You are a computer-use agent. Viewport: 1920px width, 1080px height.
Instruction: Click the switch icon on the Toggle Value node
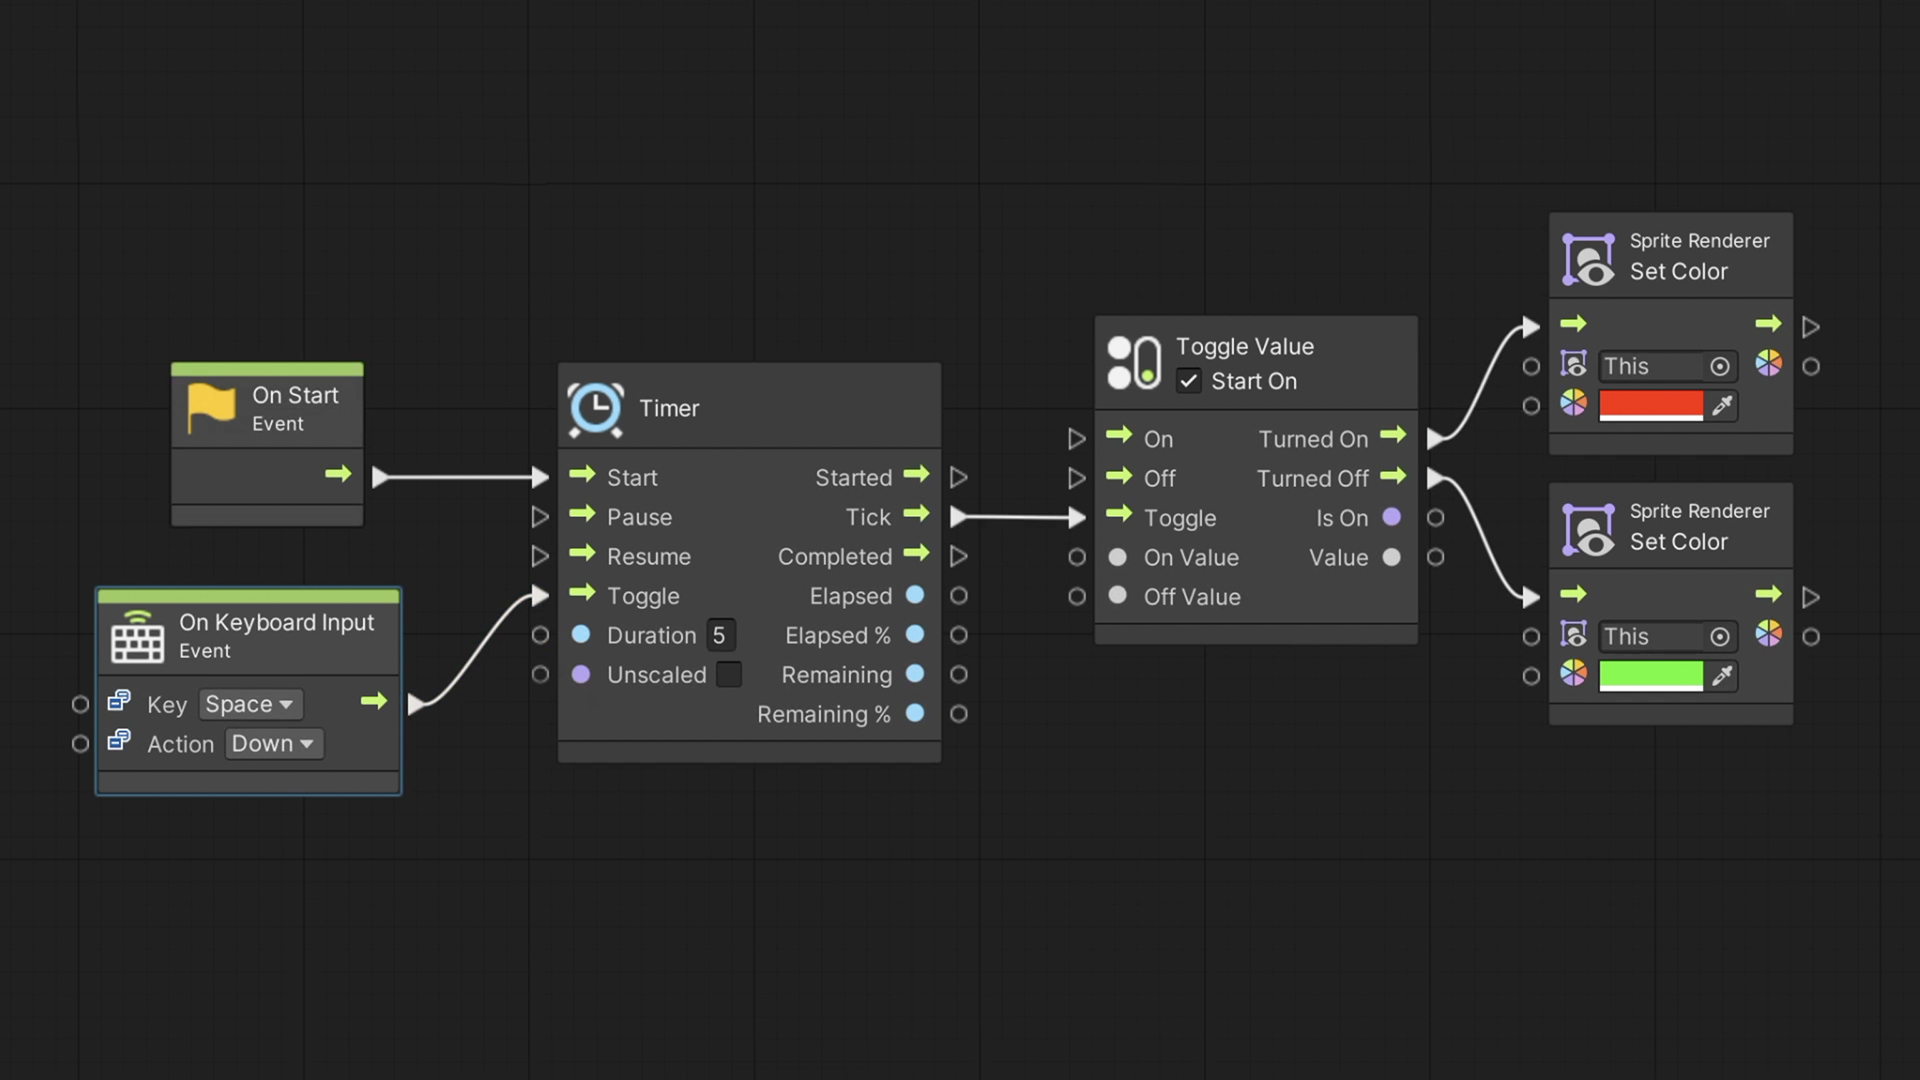pos(1133,361)
